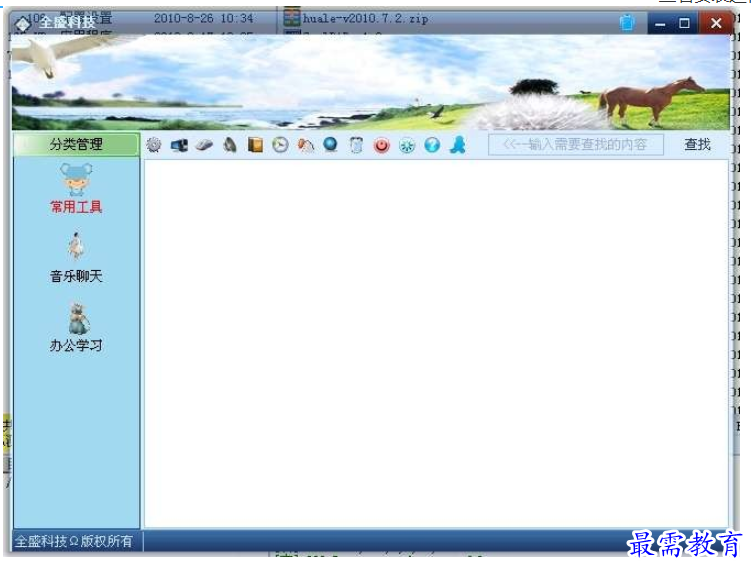Image resolution: width=751 pixels, height=576 pixels.
Task: Click the 办公学习 label
Action: pos(76,345)
